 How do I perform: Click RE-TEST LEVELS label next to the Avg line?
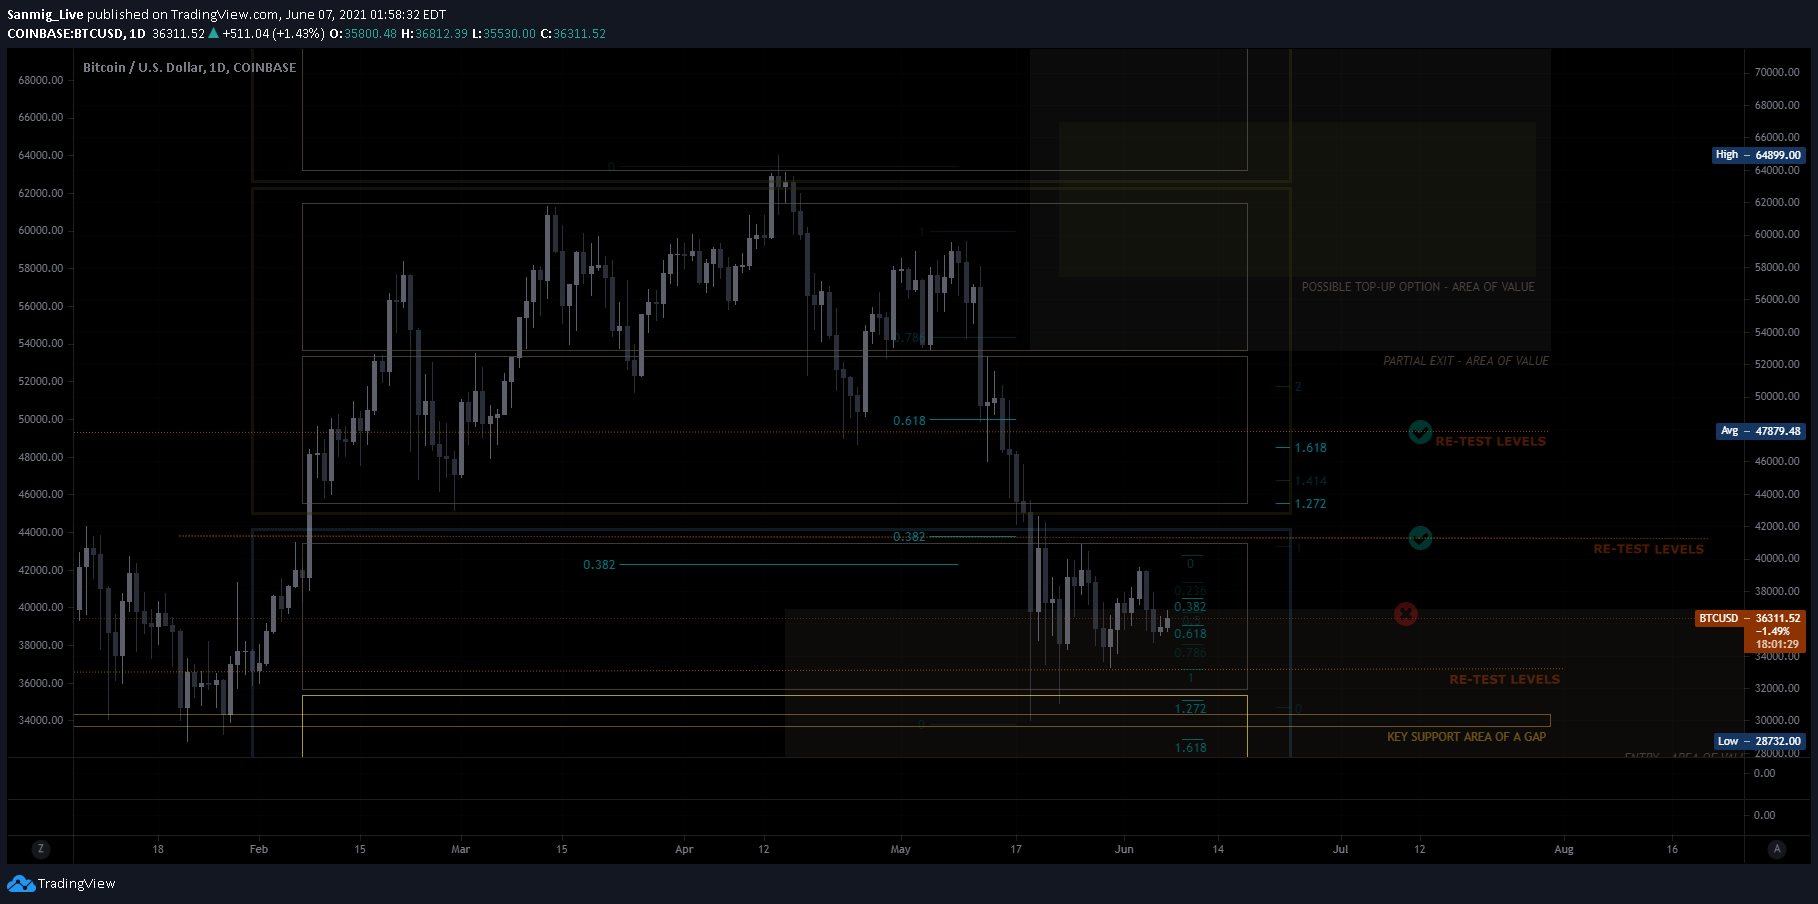point(1490,441)
